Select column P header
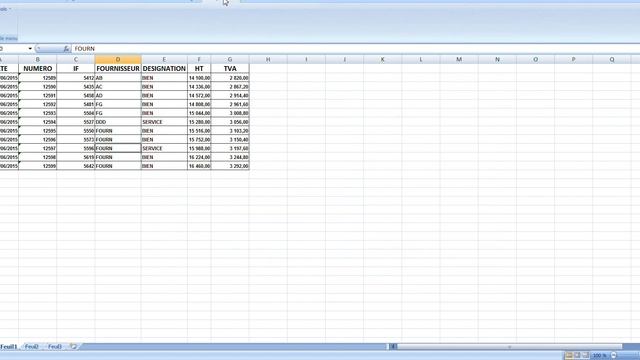This screenshot has width=640, height=360. tap(573, 60)
